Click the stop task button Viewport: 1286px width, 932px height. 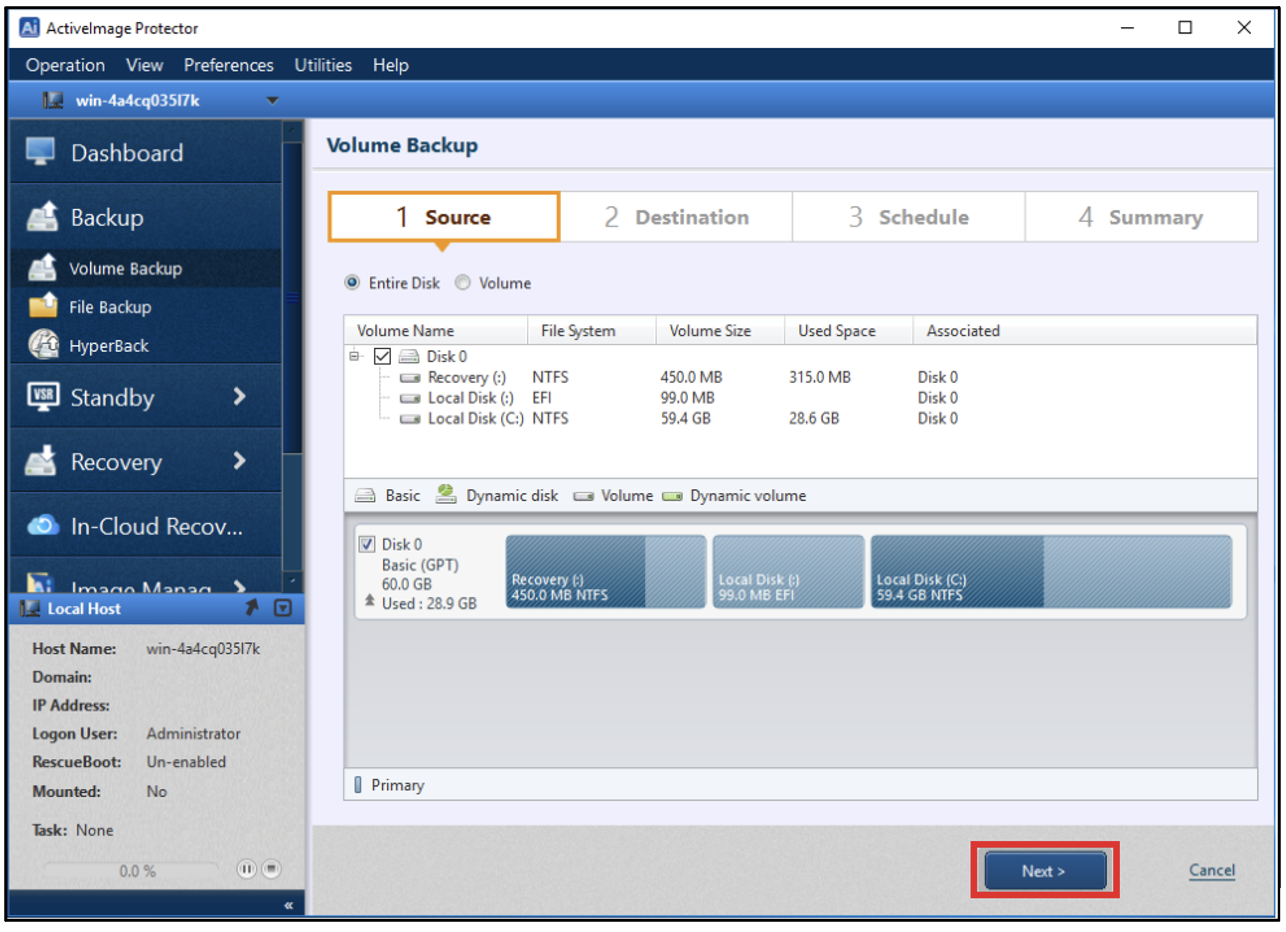coord(270,869)
